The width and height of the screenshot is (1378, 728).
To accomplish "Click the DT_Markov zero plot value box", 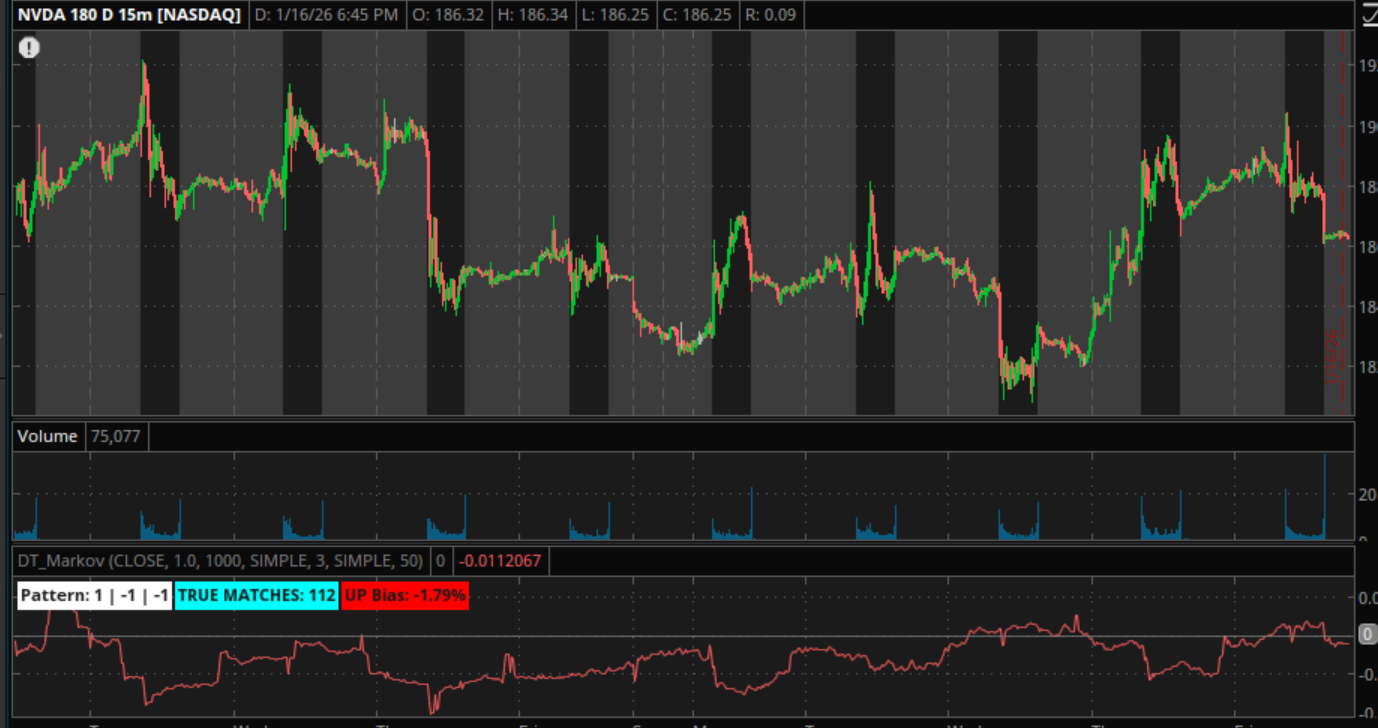I will pyautogui.click(x=441, y=561).
